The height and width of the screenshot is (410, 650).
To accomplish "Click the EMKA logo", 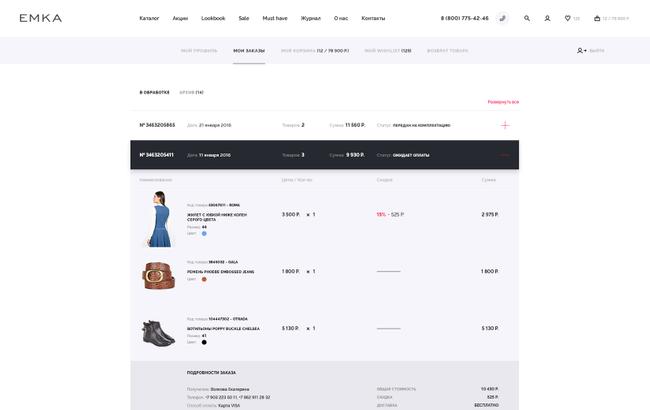I will (41, 18).
